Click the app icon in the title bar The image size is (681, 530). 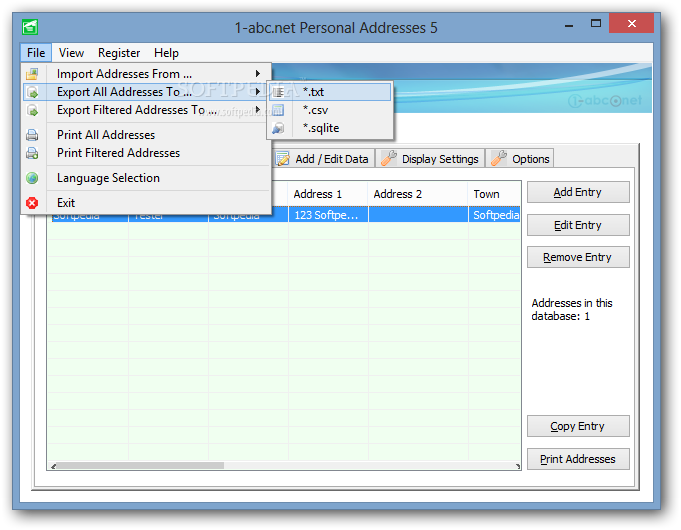point(30,27)
